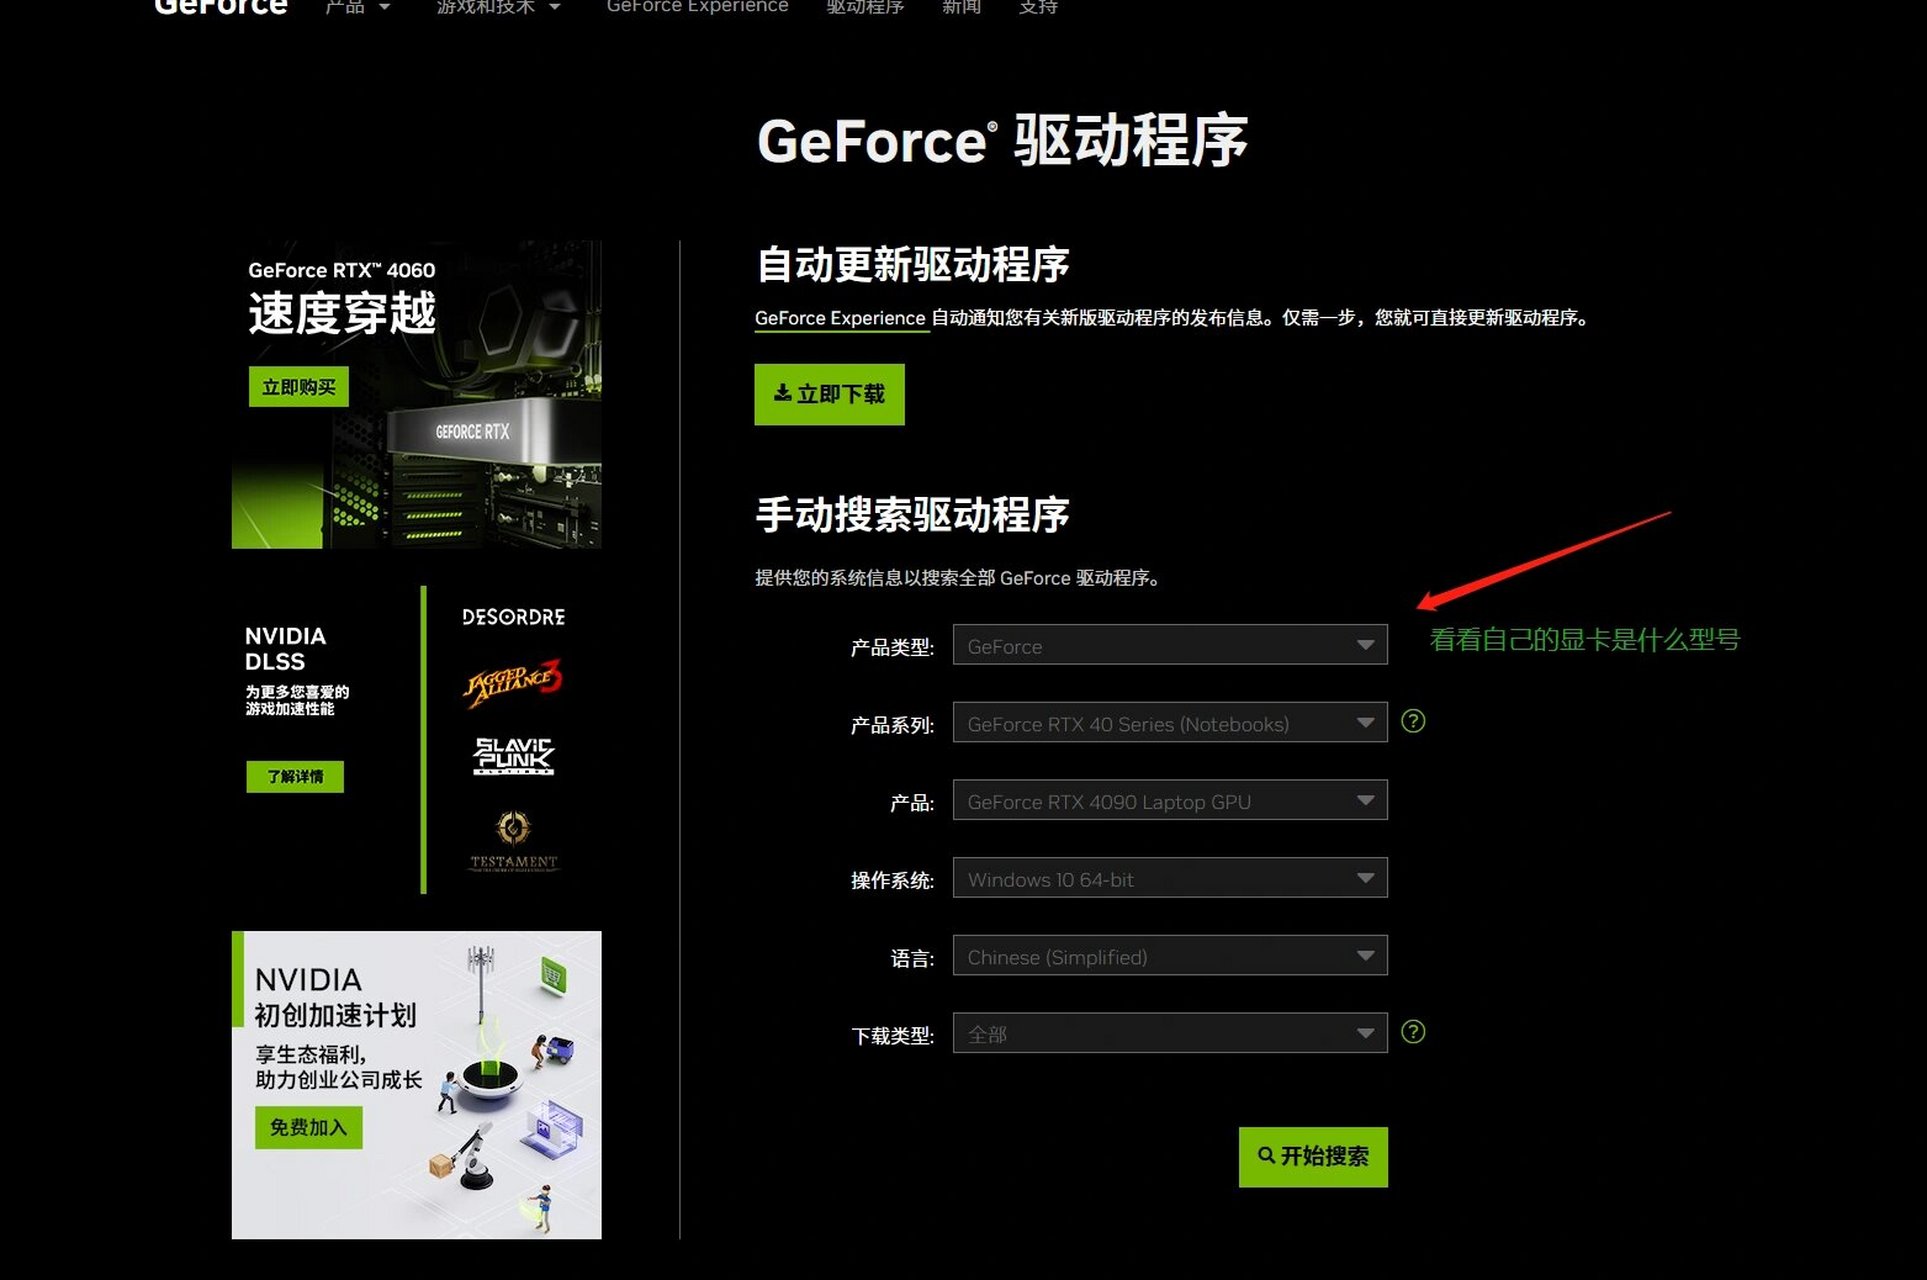Click the Testament game logo
This screenshot has width=1927, height=1280.
pos(513,841)
